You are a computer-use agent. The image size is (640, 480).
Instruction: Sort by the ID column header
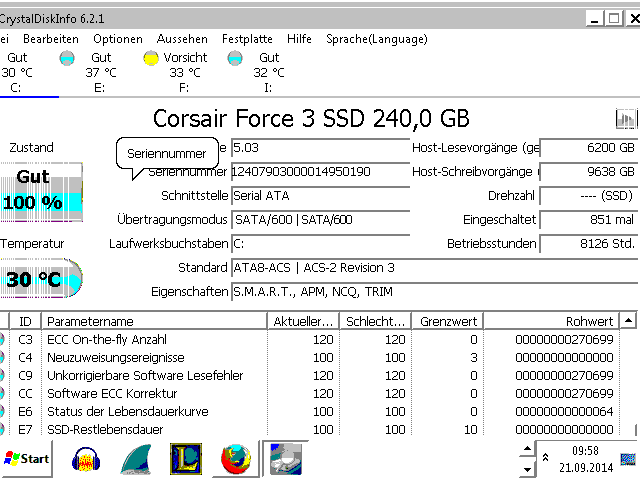pos(25,322)
